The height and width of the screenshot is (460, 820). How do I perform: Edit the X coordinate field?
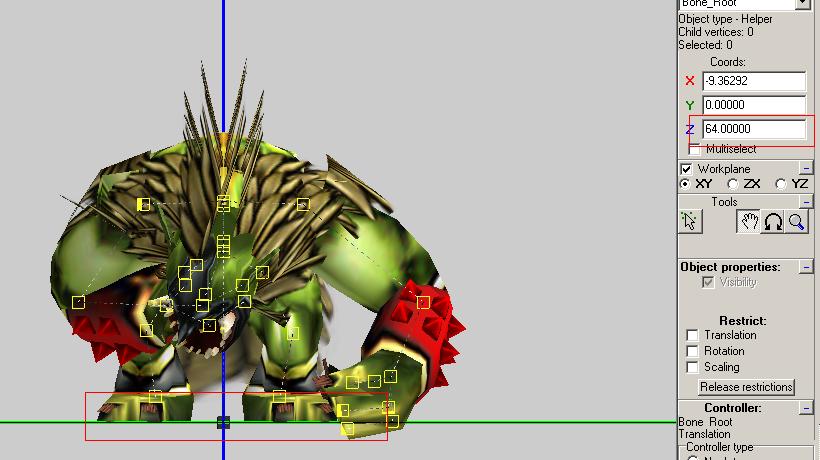[x=754, y=81]
